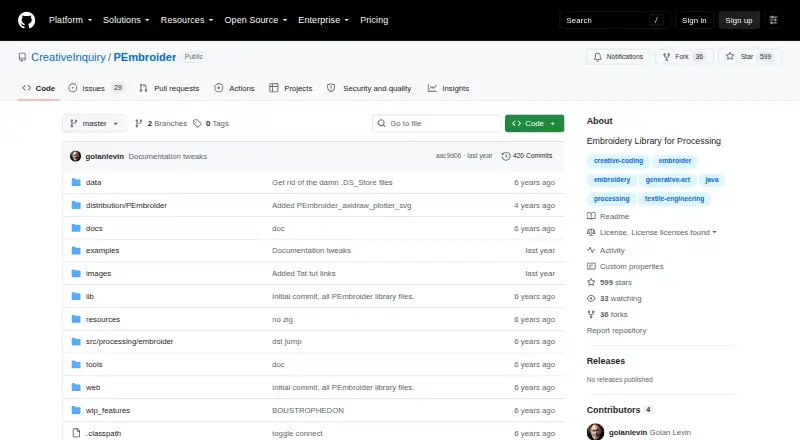800x440 pixels.
Task: Click the creative-coding topic tag
Action: [618, 161]
